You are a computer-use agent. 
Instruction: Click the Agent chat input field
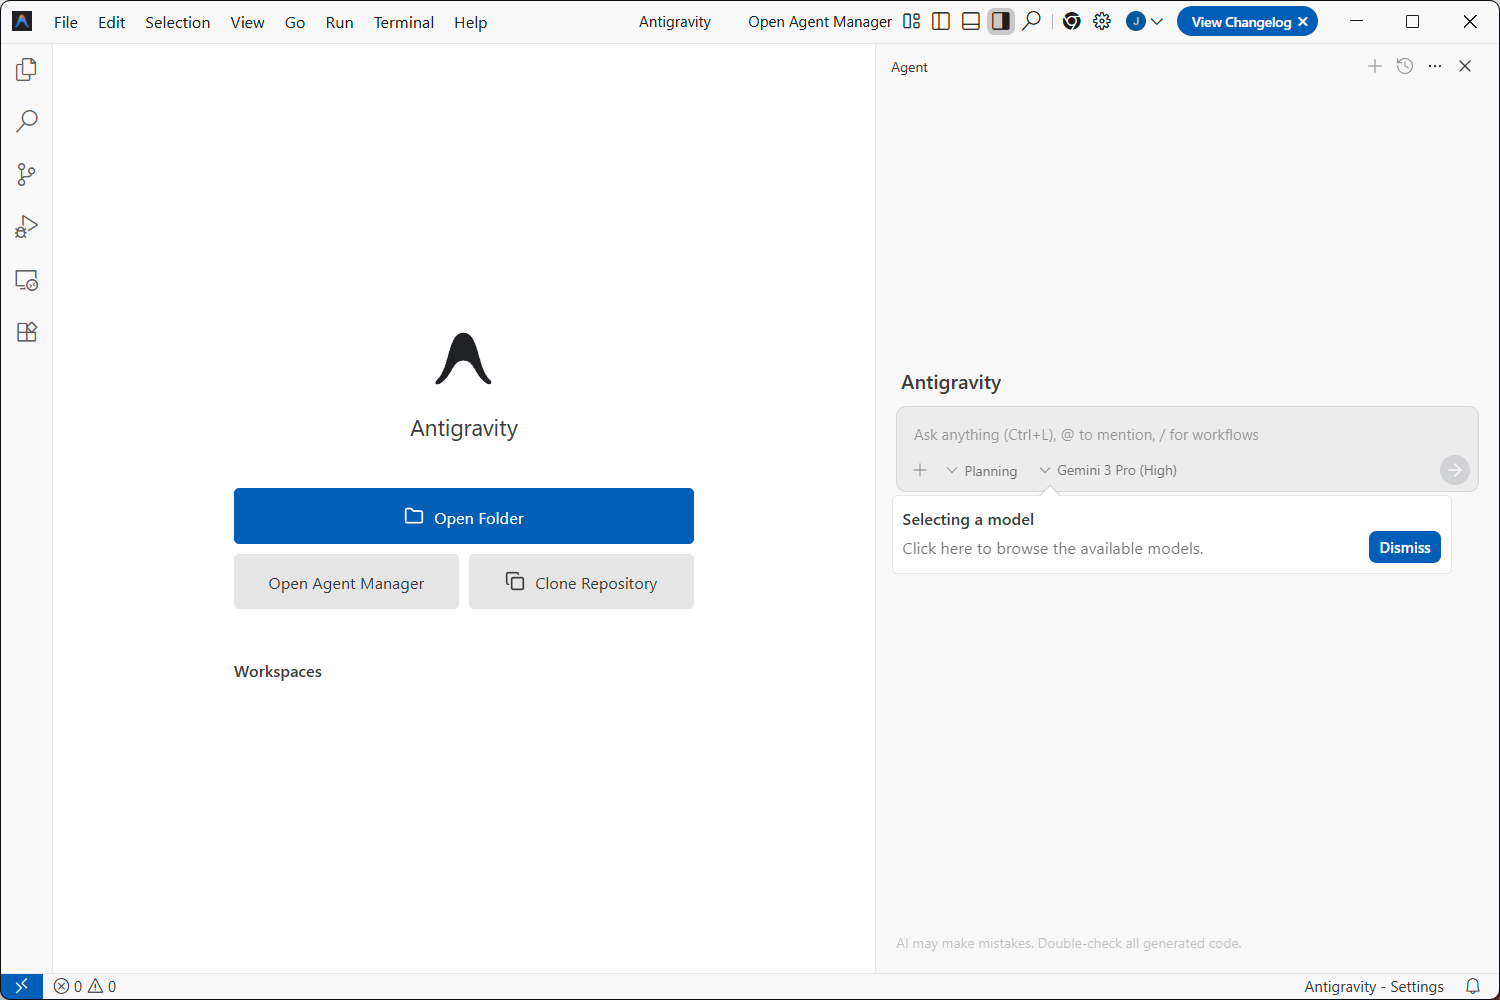point(1187,435)
